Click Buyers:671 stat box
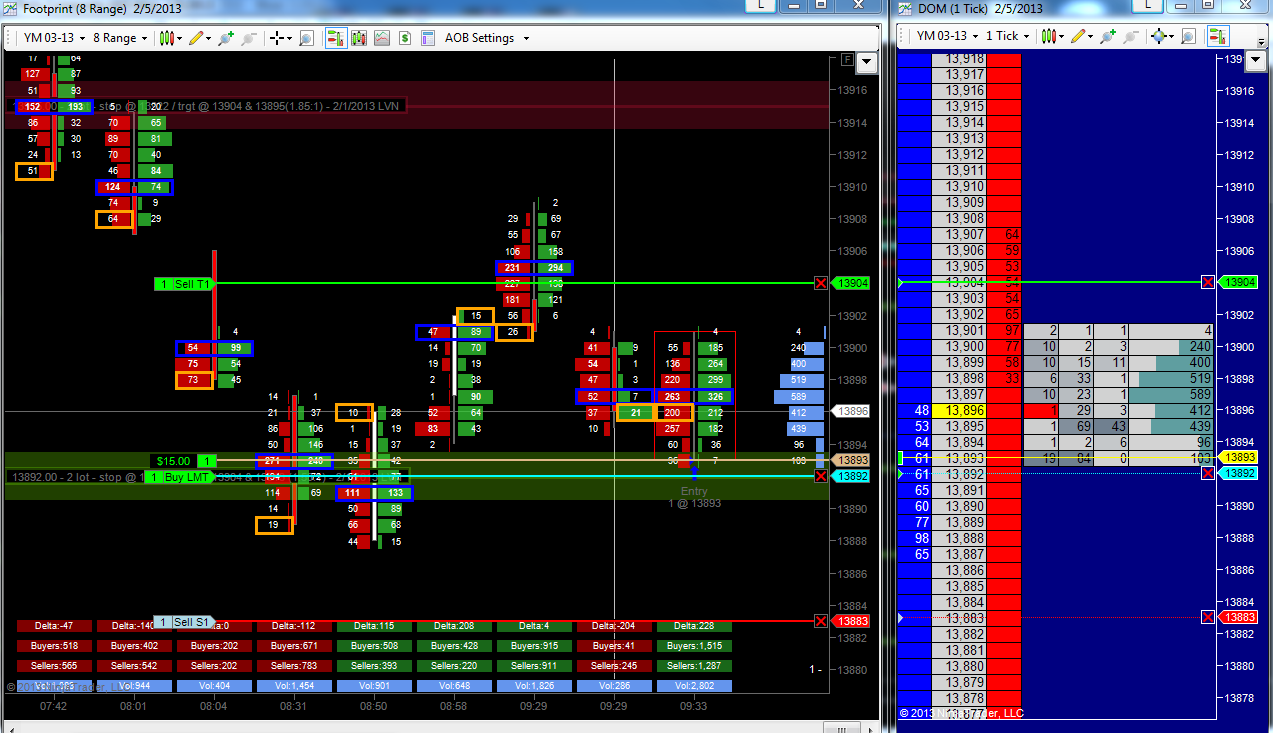The image size is (1273, 733). point(293,646)
